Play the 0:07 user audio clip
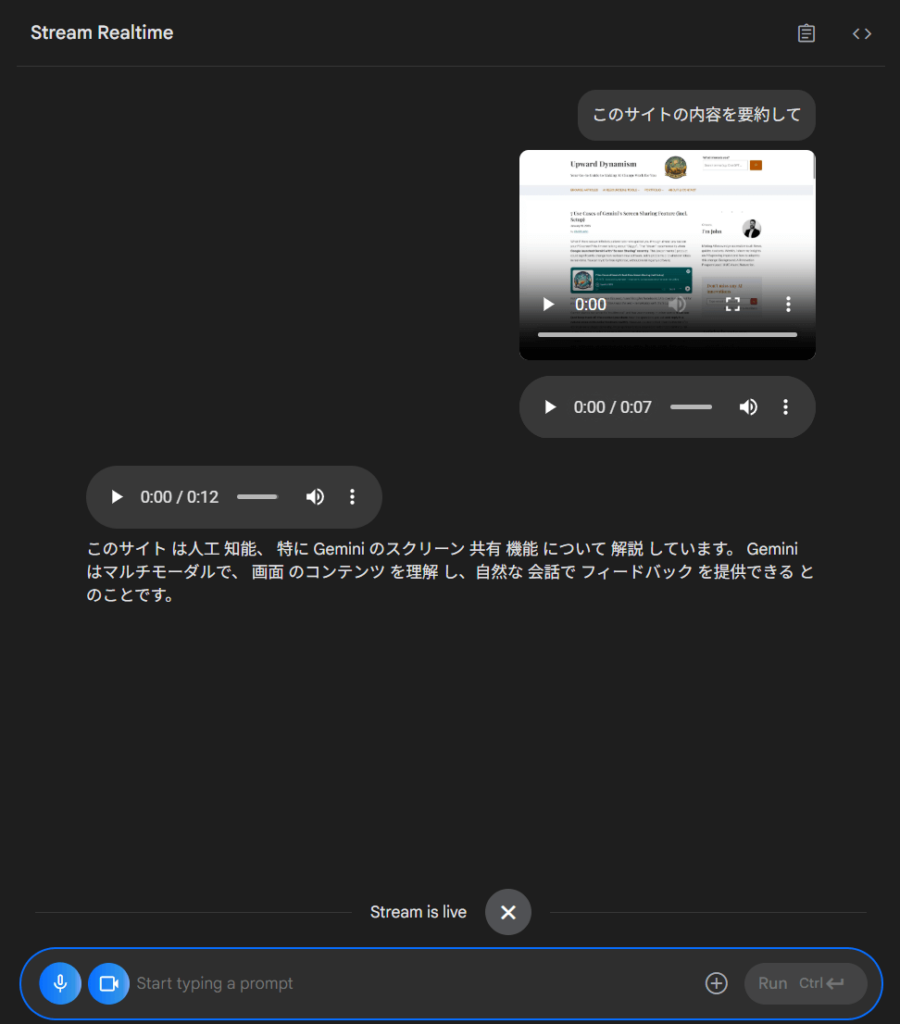900x1024 pixels. [x=549, y=407]
